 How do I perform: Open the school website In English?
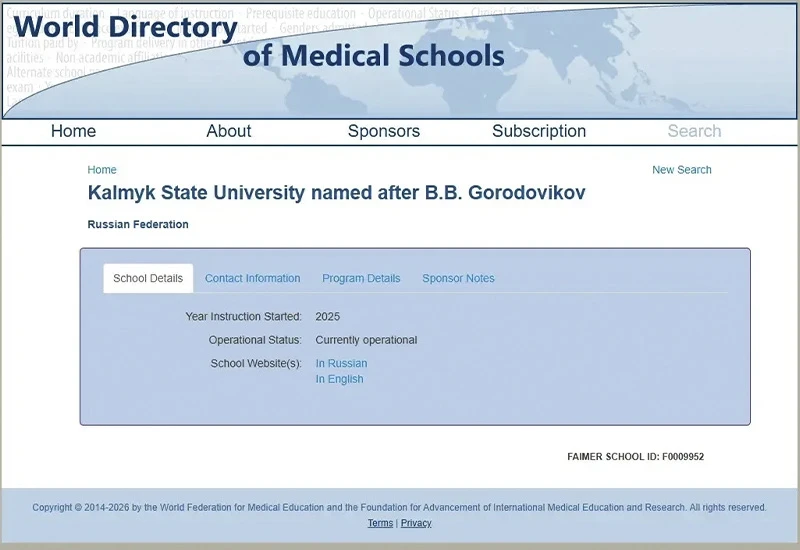(339, 379)
